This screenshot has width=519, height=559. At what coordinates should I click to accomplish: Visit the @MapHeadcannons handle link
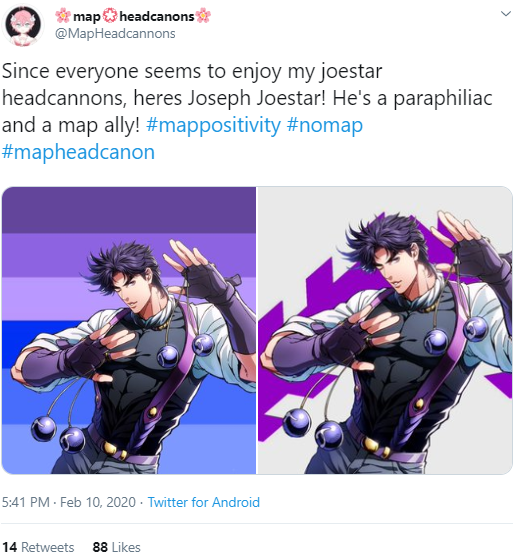[x=115, y=34]
